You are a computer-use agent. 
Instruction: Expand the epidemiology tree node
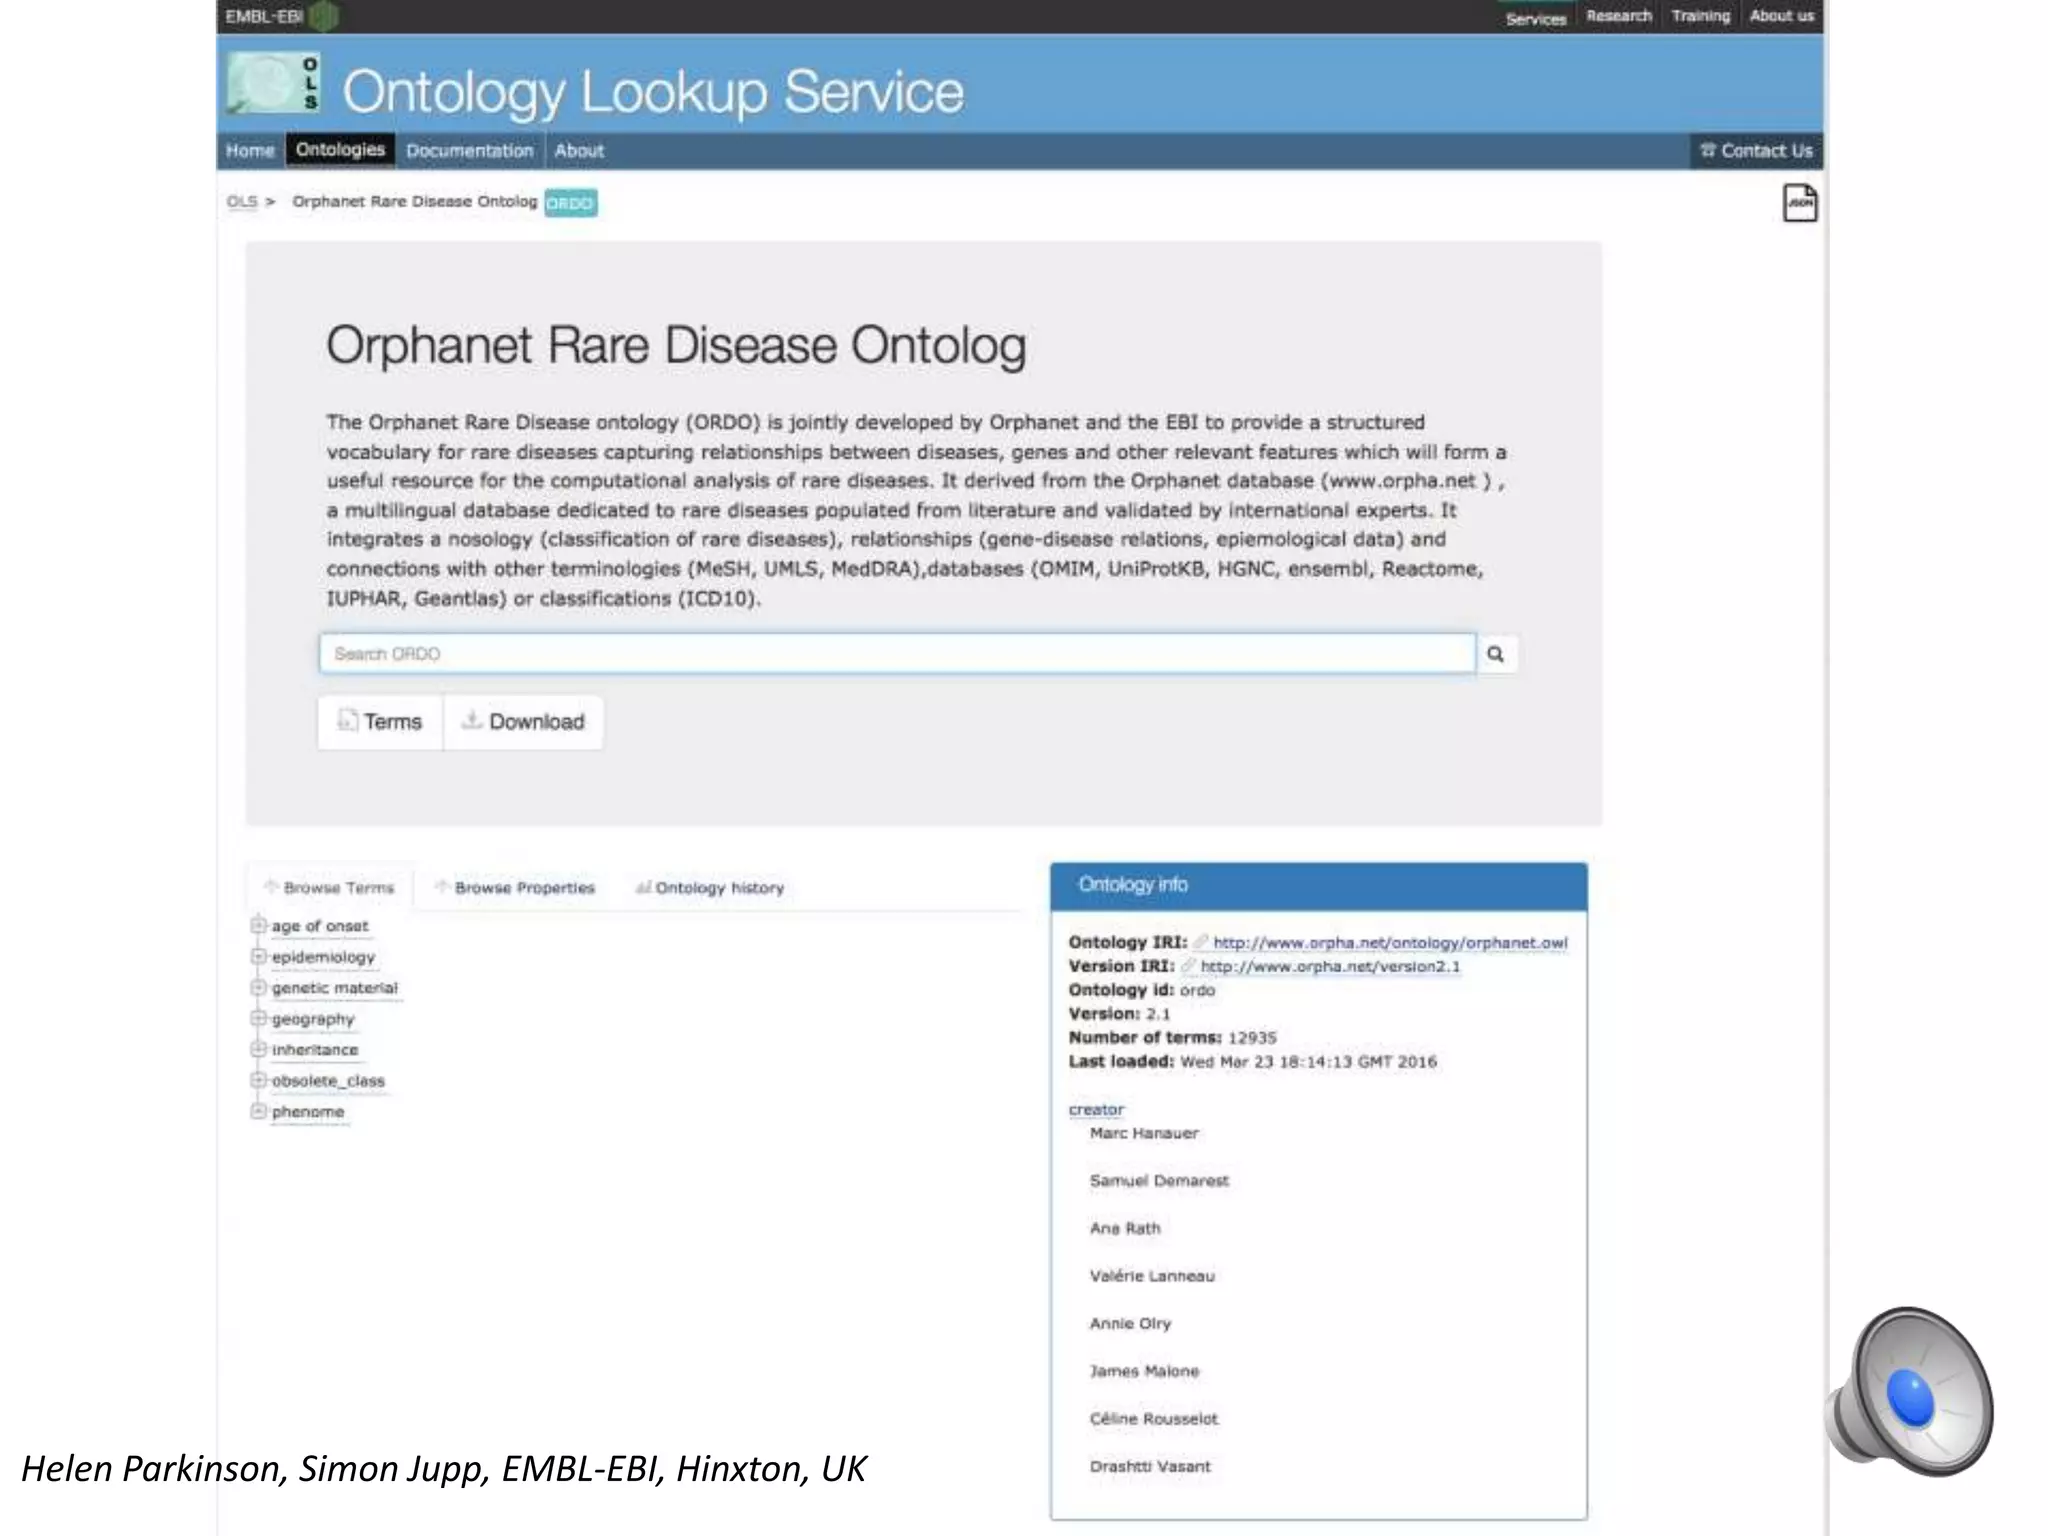point(258,956)
